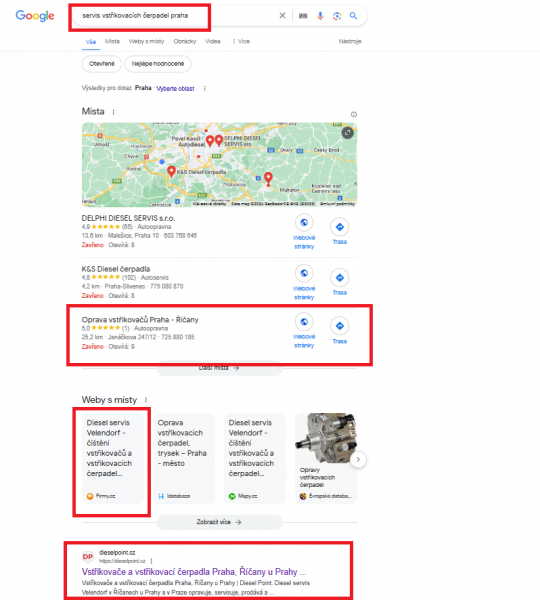
Task: Expand the map to full view
Action: (347, 133)
